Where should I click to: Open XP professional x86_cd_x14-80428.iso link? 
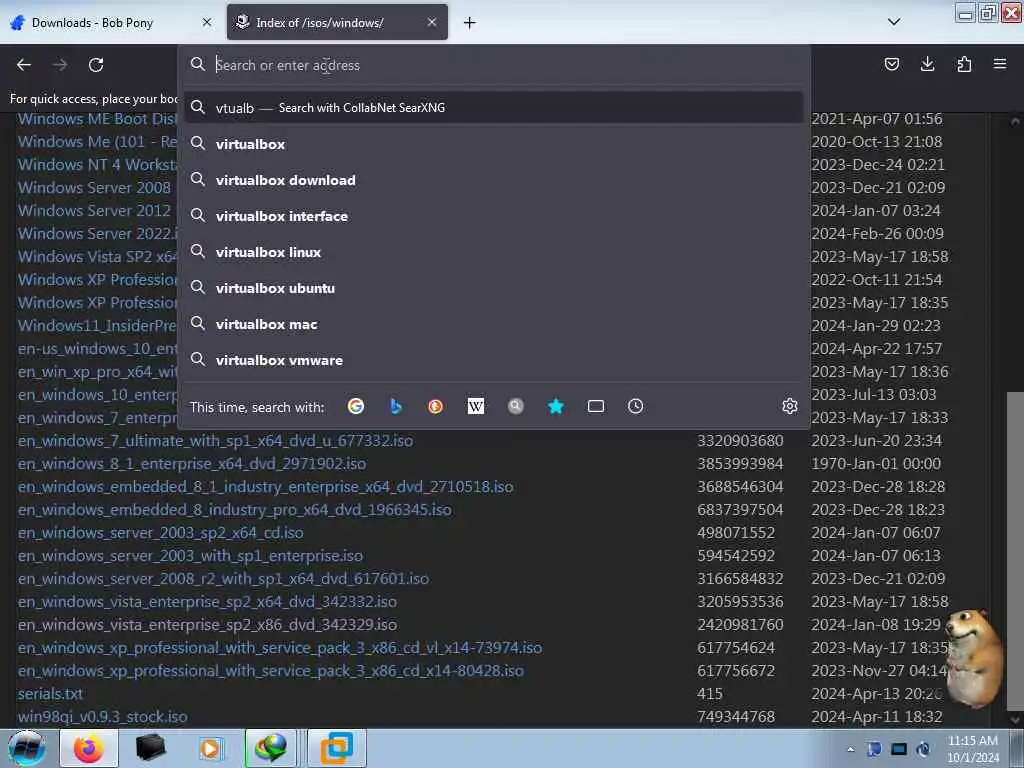tap(270, 671)
